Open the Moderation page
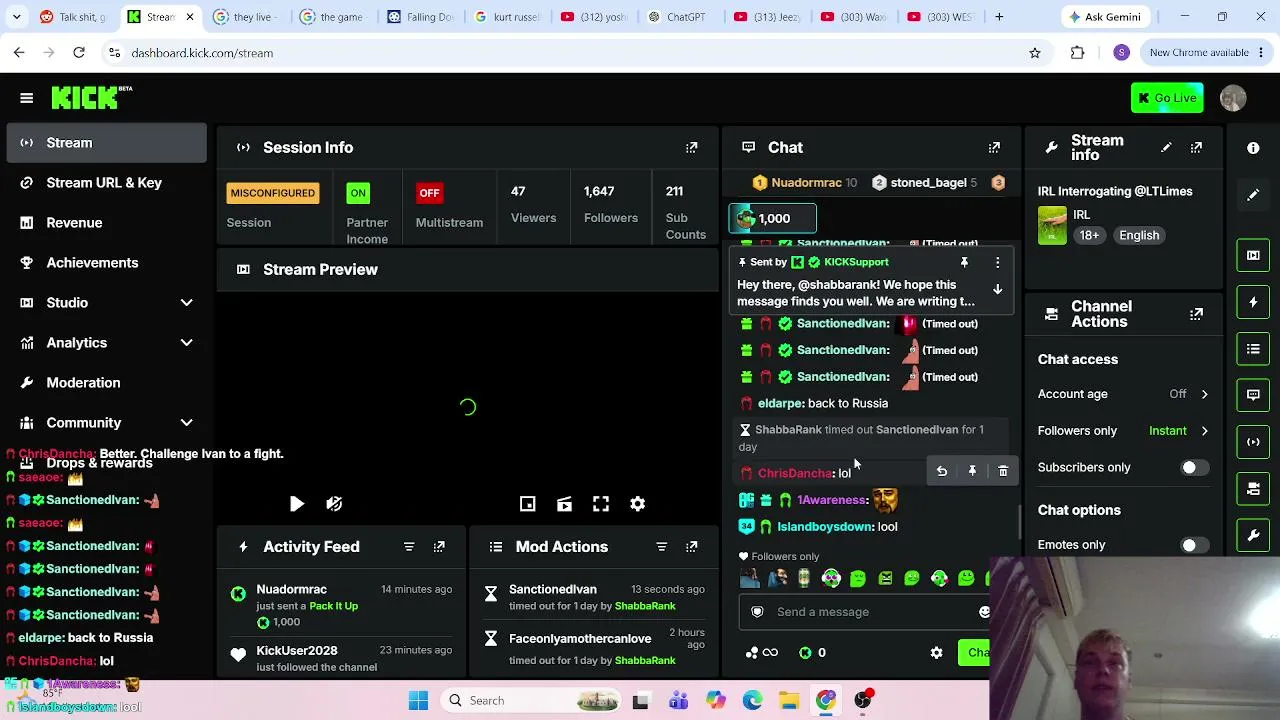The height and width of the screenshot is (720, 1280). (x=106, y=383)
